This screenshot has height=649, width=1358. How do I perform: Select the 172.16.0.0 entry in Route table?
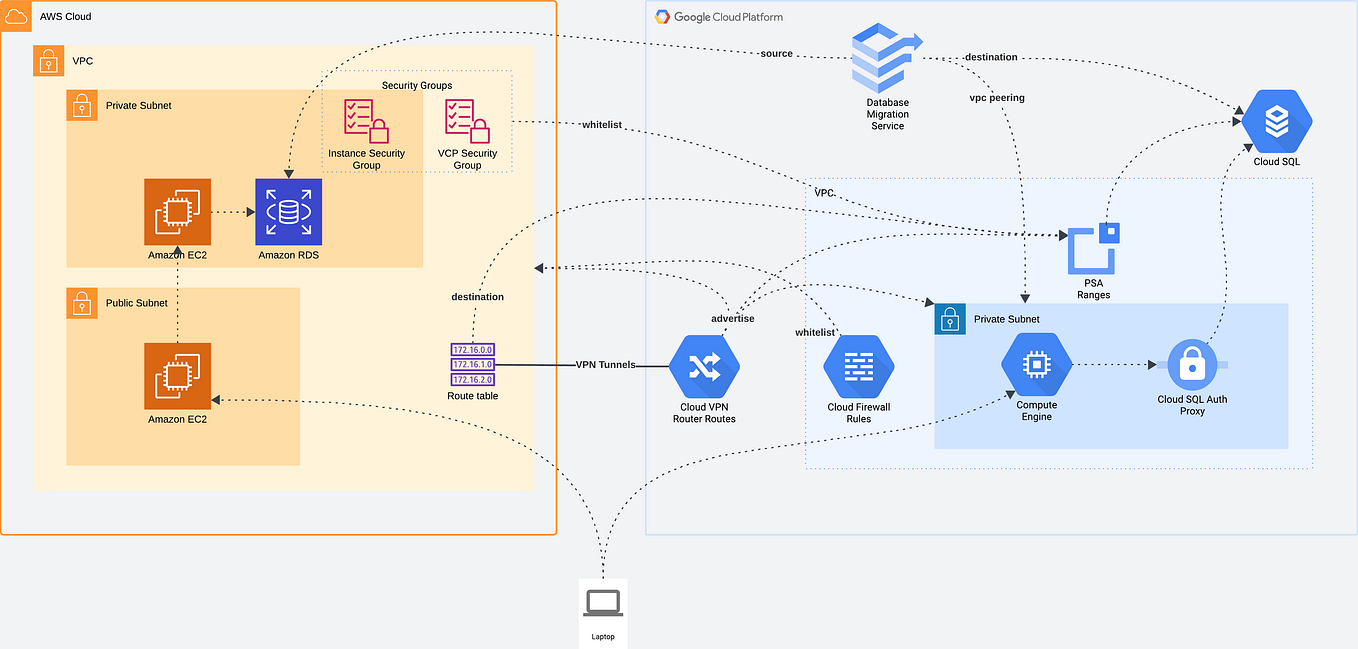[471, 349]
